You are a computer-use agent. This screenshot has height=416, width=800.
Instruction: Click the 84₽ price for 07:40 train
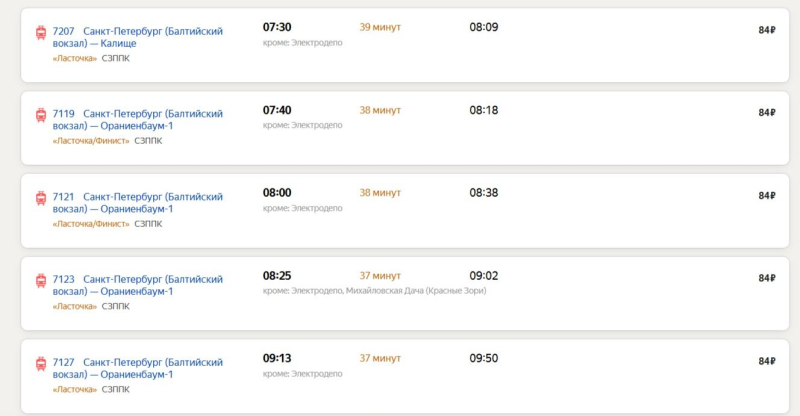click(x=767, y=113)
